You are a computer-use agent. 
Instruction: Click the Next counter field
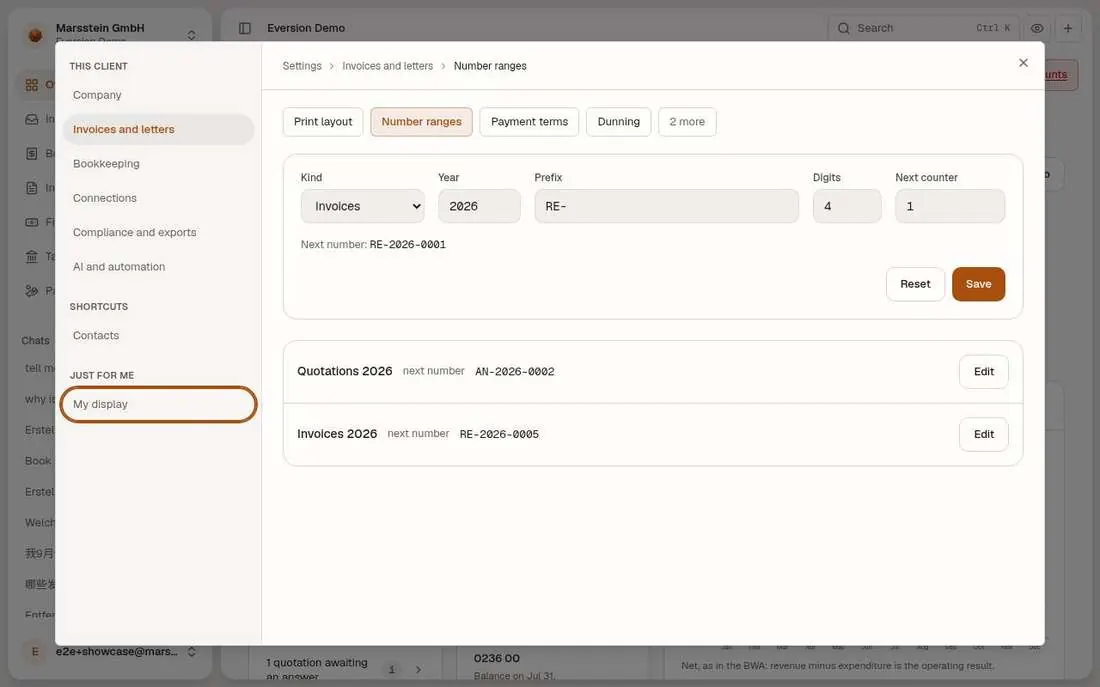[950, 206]
